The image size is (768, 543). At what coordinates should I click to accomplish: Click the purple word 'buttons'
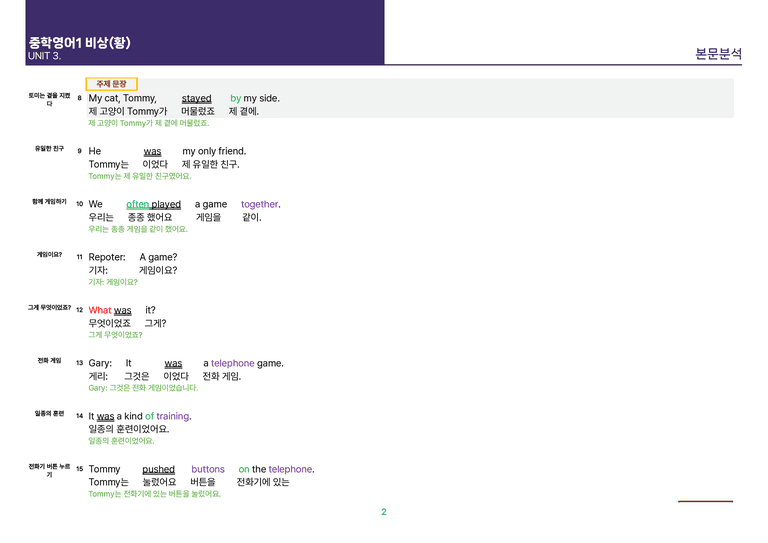208,469
